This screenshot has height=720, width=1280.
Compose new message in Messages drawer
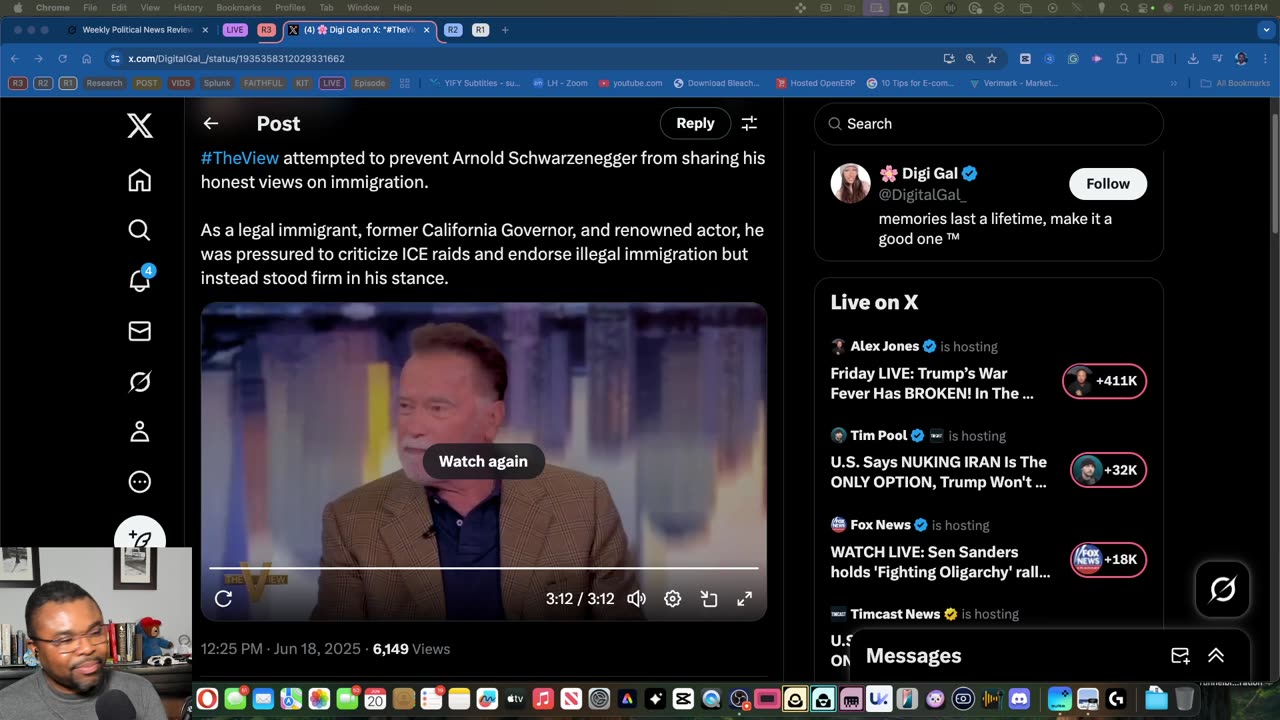click(x=1180, y=656)
